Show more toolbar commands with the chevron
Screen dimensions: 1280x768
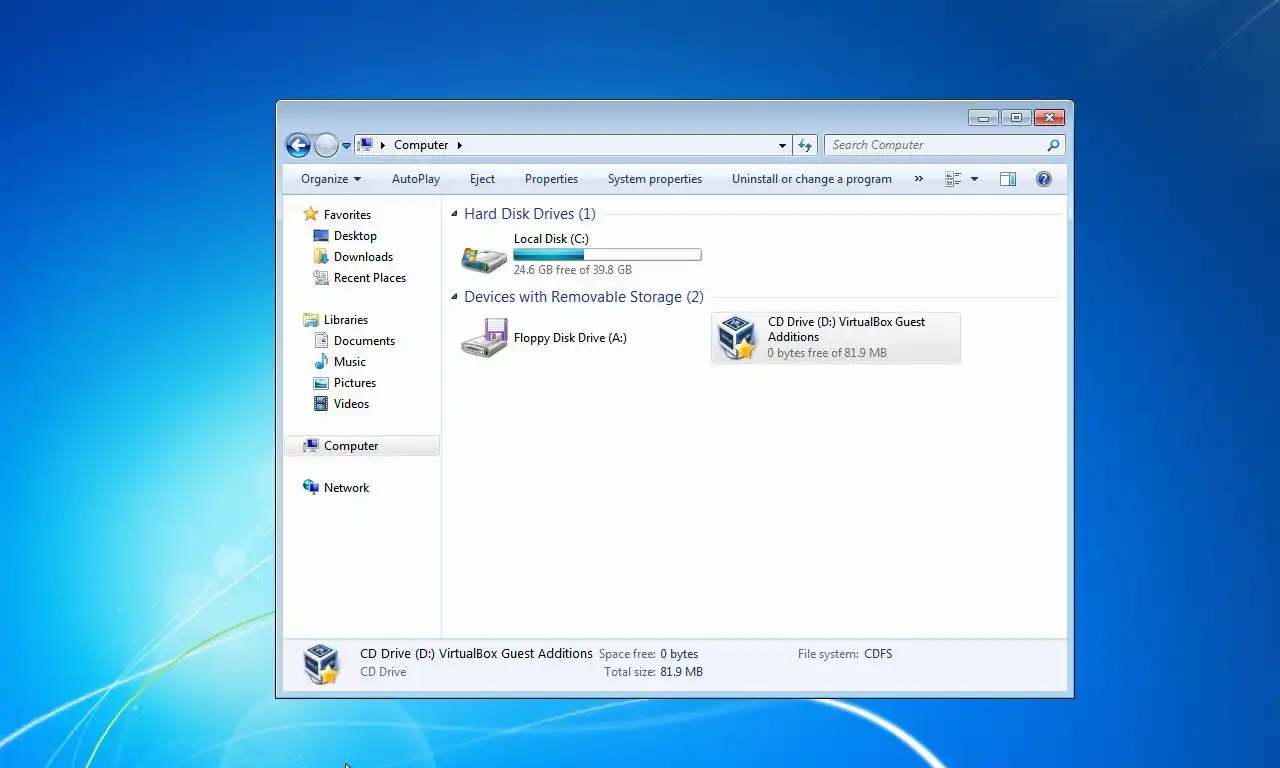tap(919, 179)
